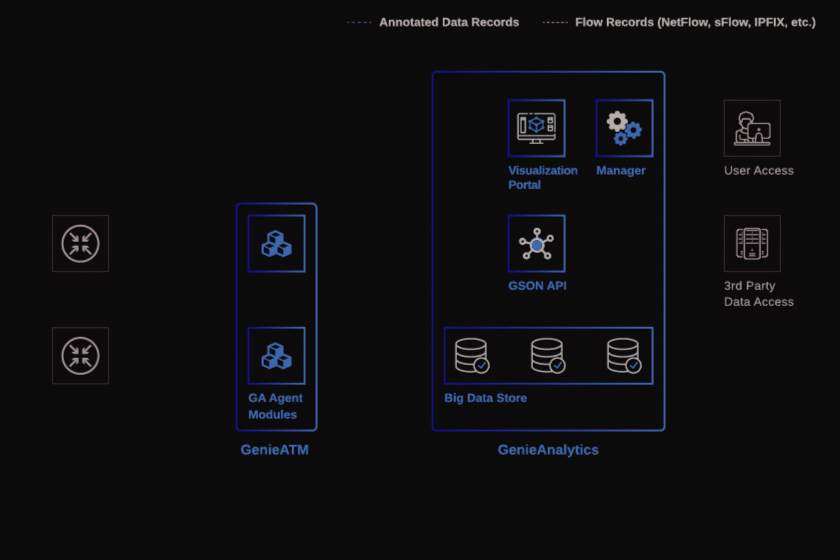Click the User Access person icon
Screen dimensions: 840x560
tap(752, 128)
